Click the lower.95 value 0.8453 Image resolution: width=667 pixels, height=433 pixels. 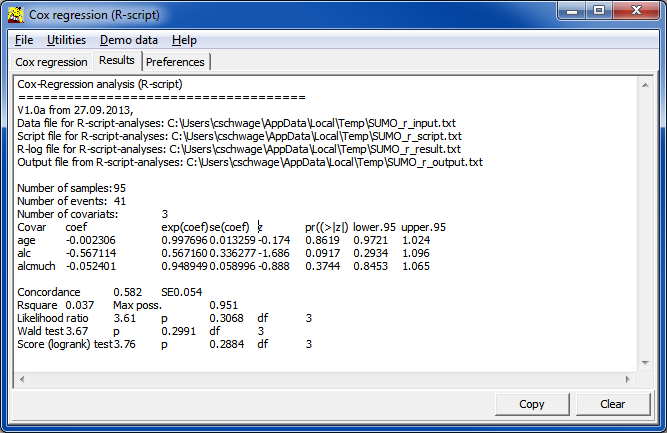point(371,266)
